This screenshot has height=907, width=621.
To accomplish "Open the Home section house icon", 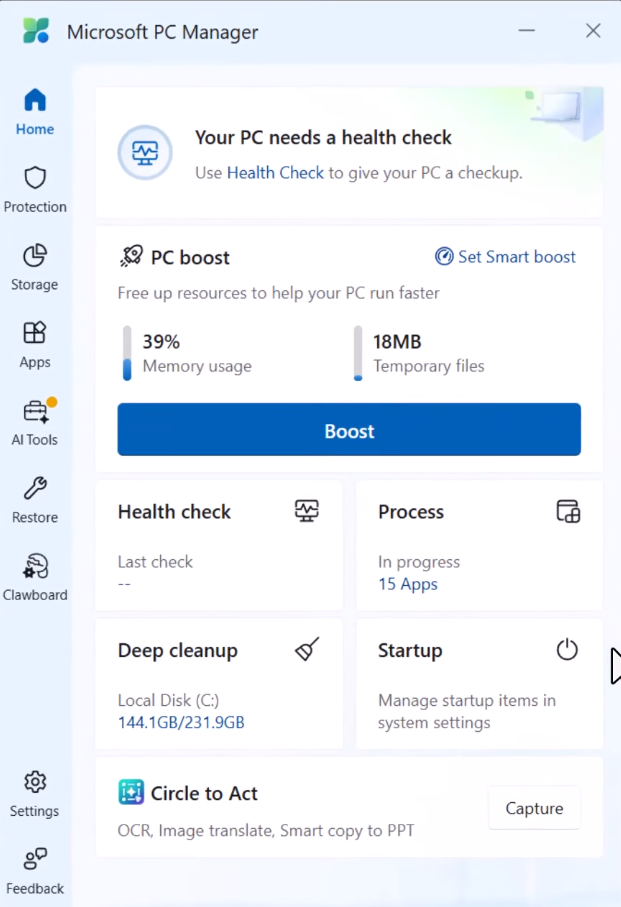I will tap(35, 99).
